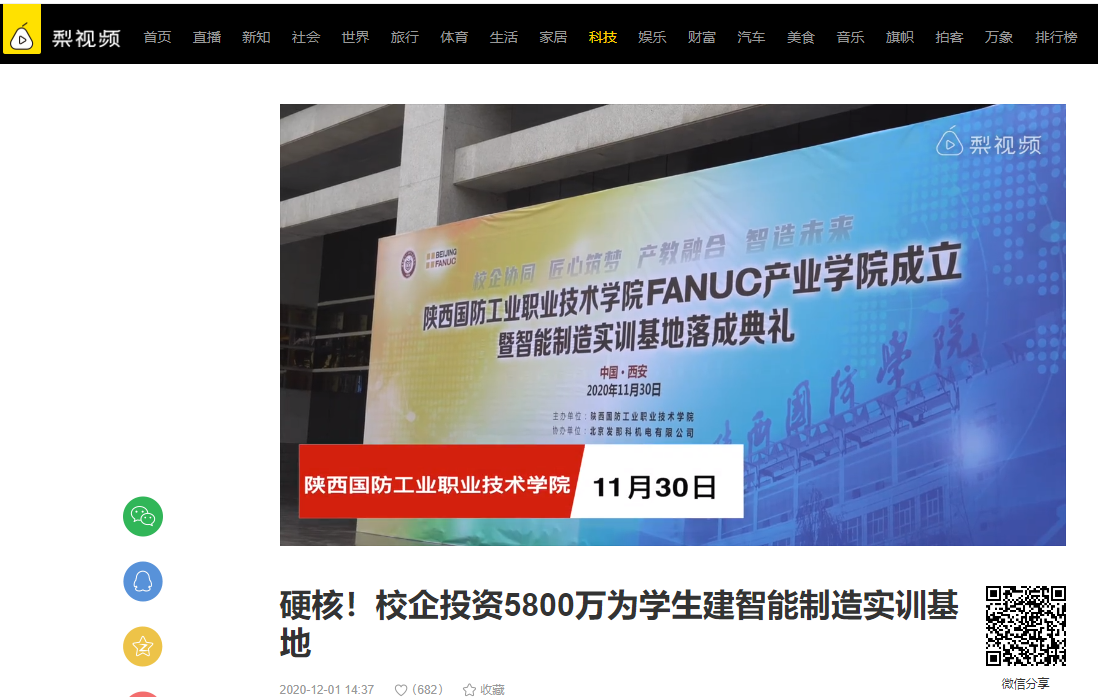Share the video via WeChat icon
This screenshot has height=697, width=1098.
[143, 517]
